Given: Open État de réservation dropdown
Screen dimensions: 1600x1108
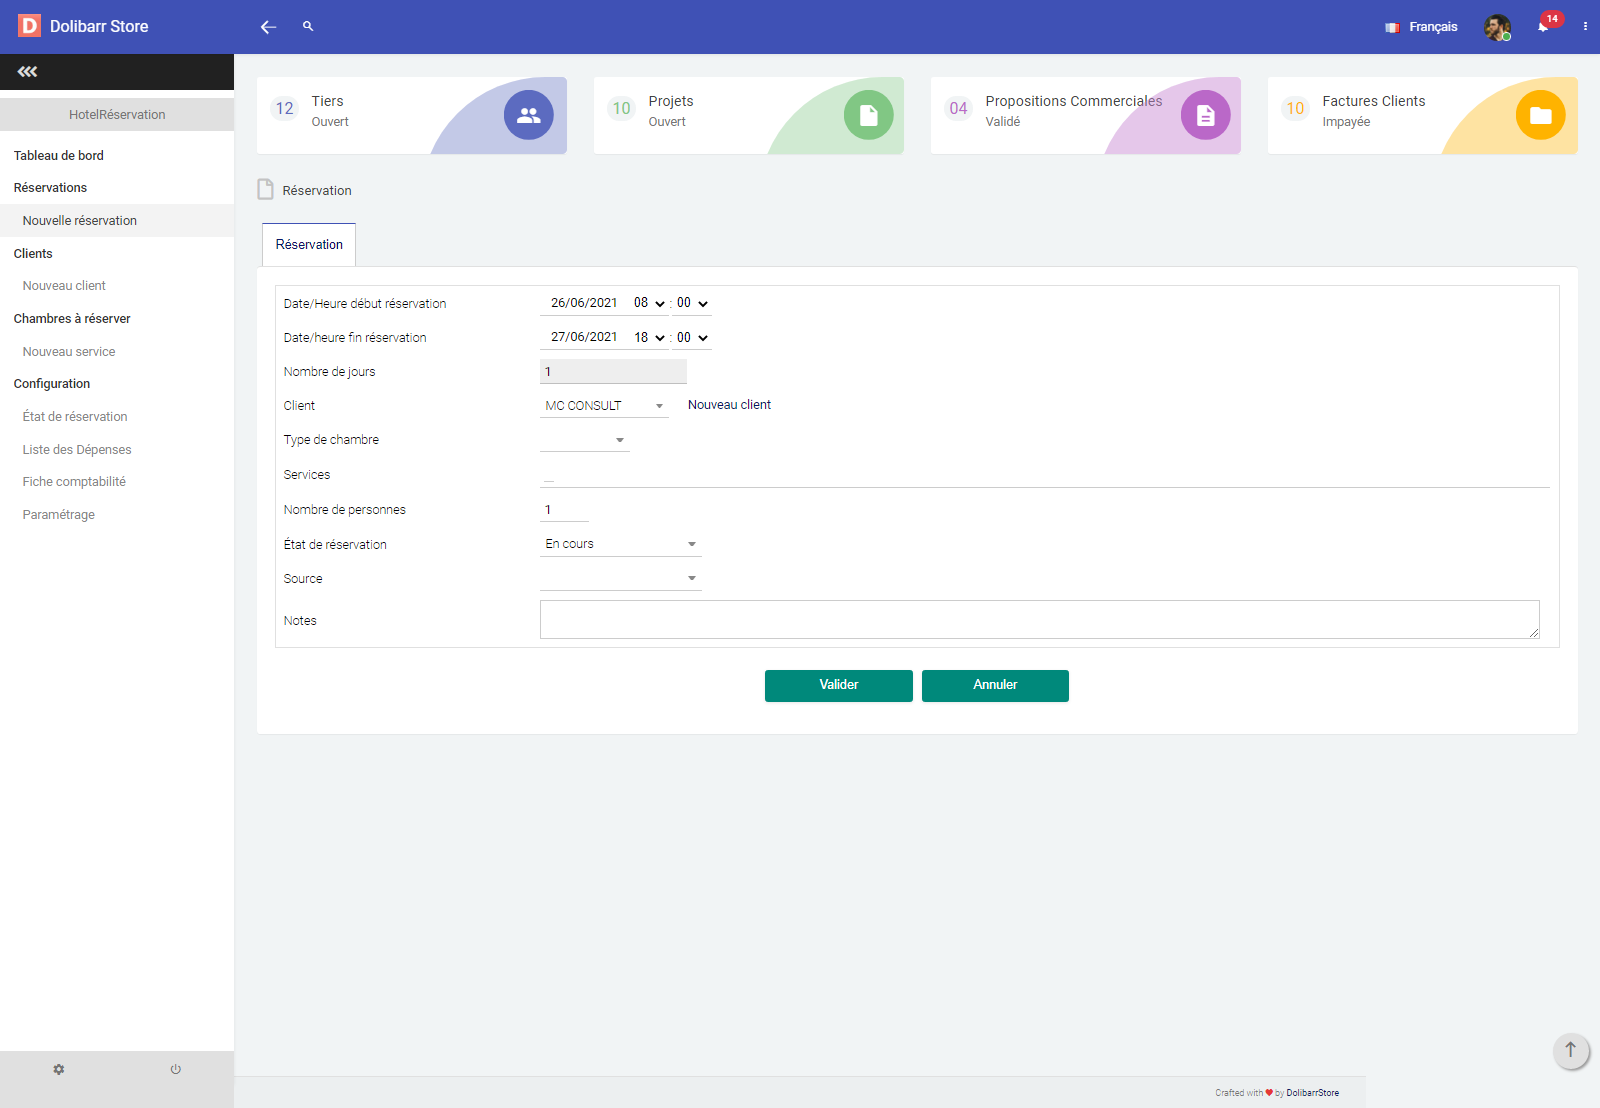Looking at the screenshot, I should [621, 544].
